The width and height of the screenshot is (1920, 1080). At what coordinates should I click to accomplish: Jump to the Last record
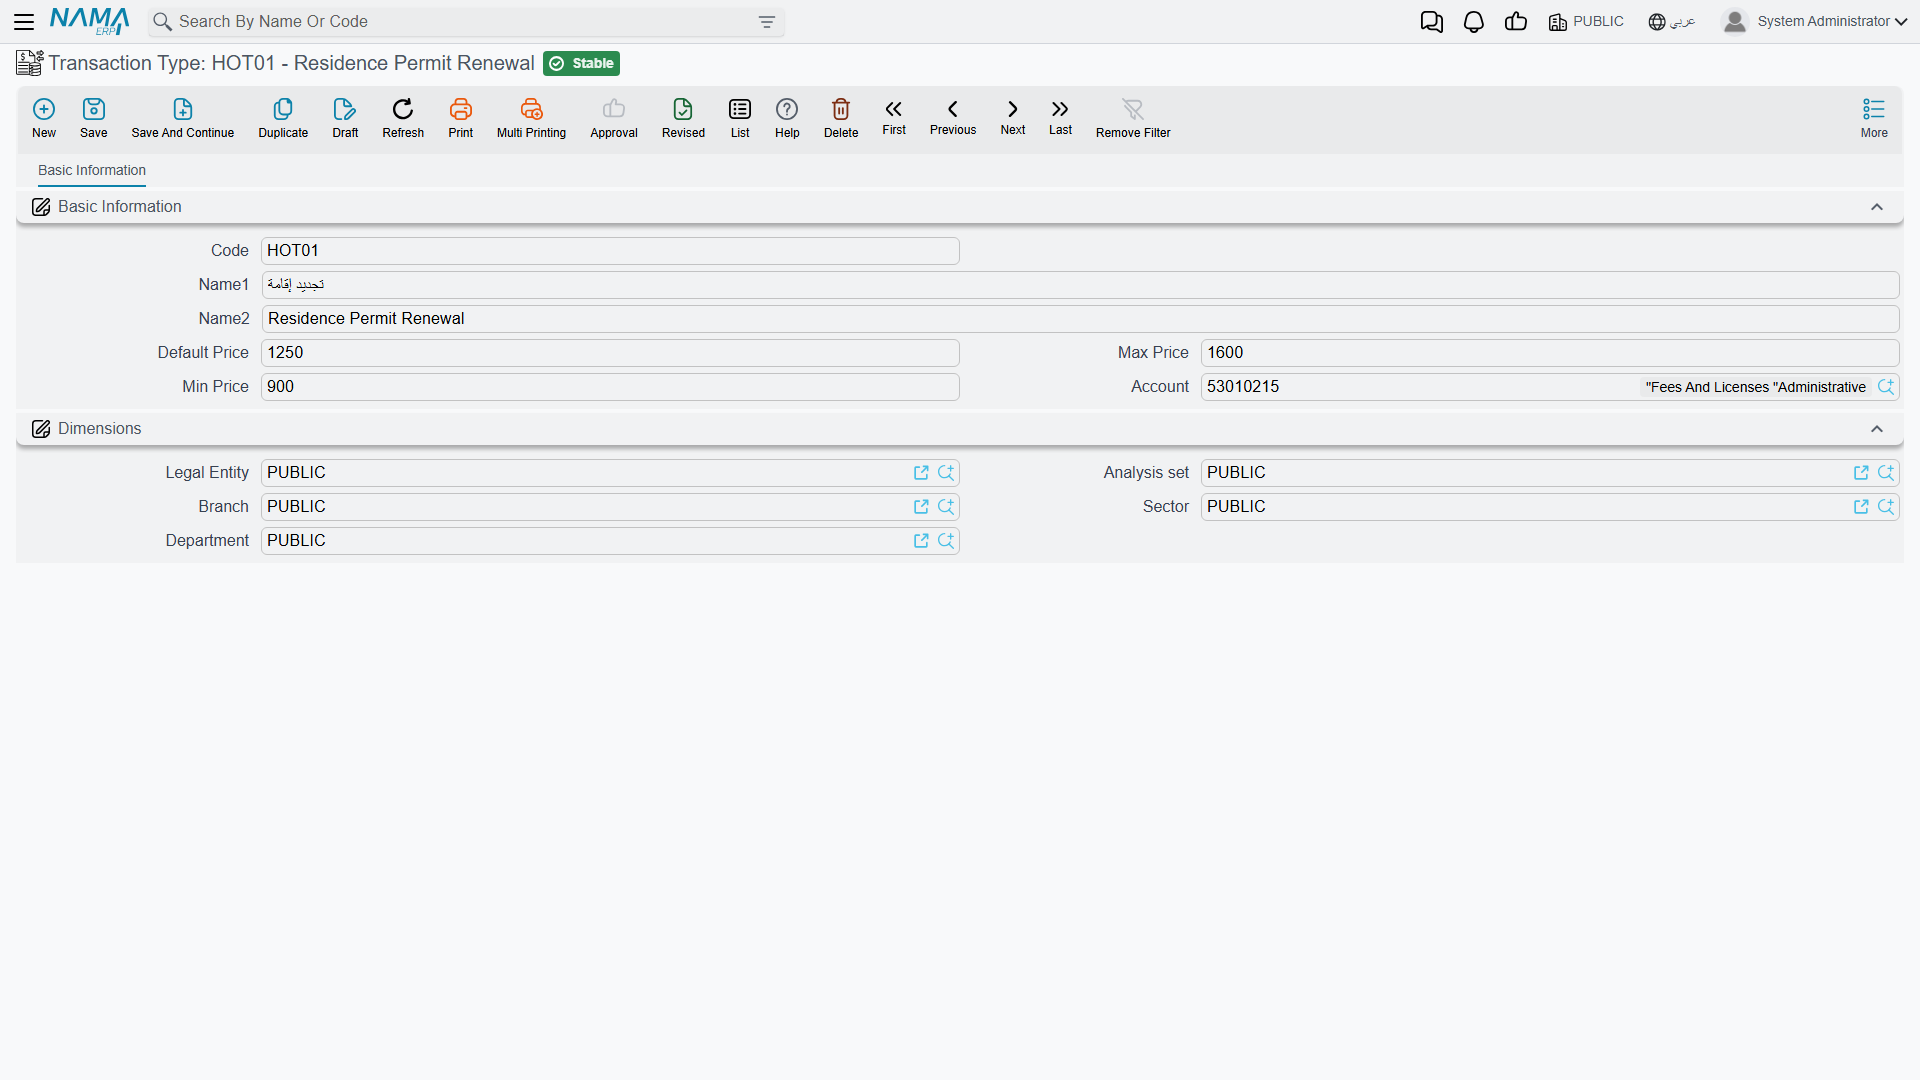1060,117
